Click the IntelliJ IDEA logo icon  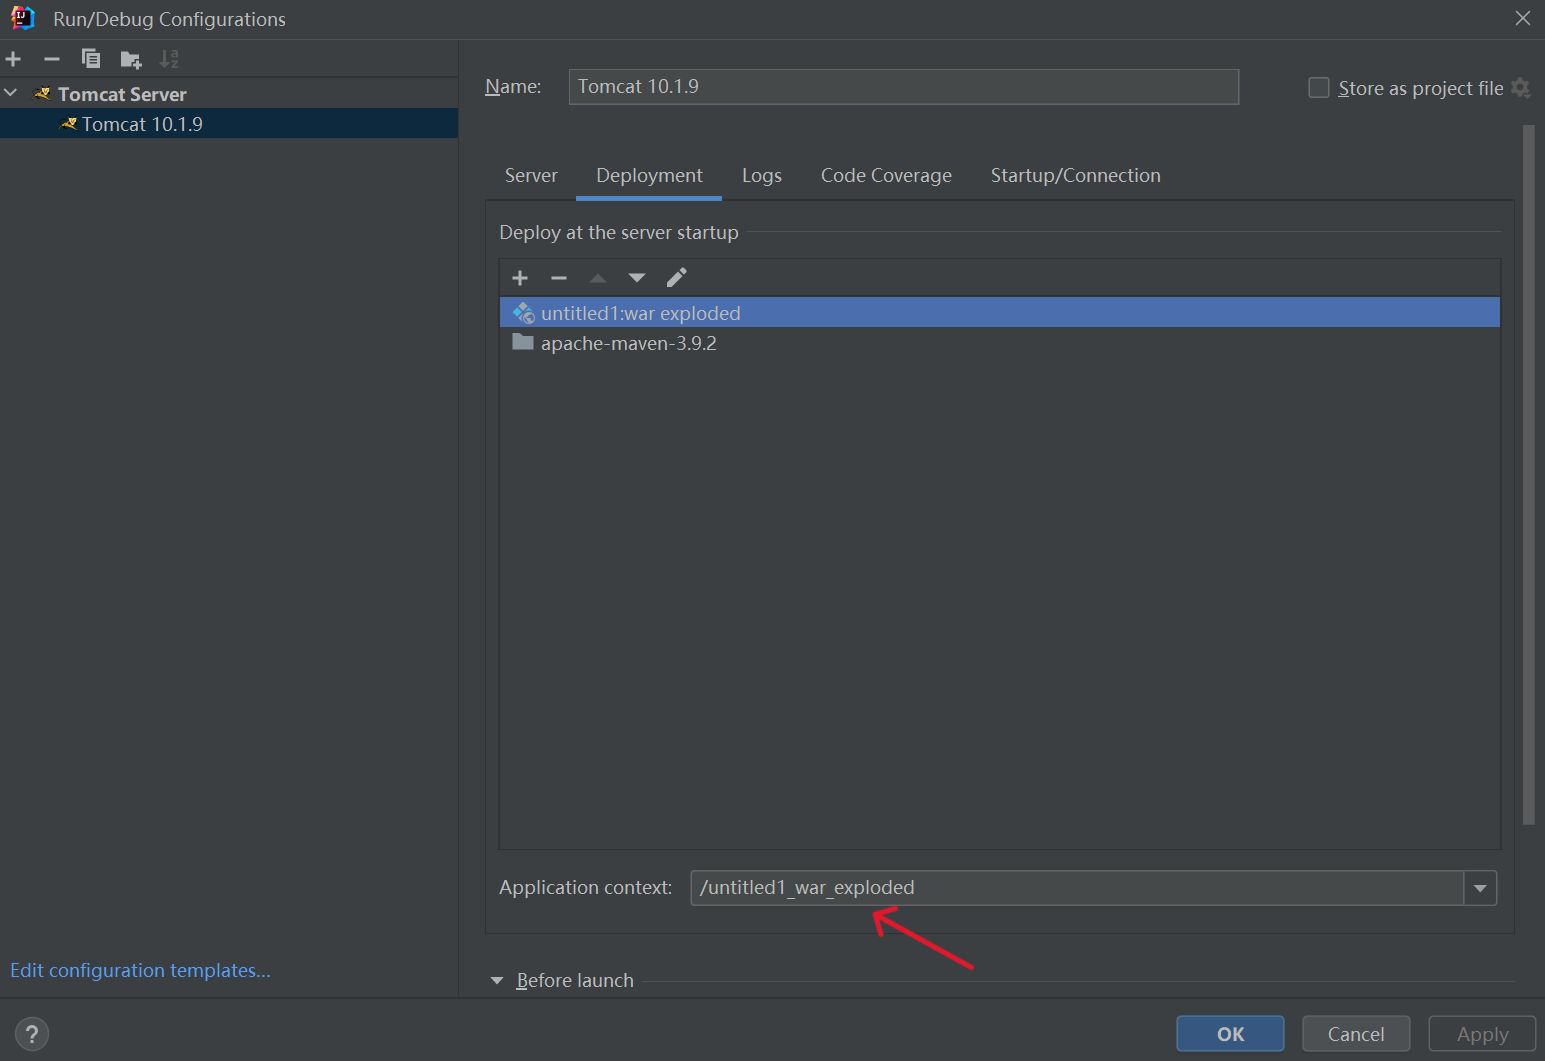[x=22, y=18]
